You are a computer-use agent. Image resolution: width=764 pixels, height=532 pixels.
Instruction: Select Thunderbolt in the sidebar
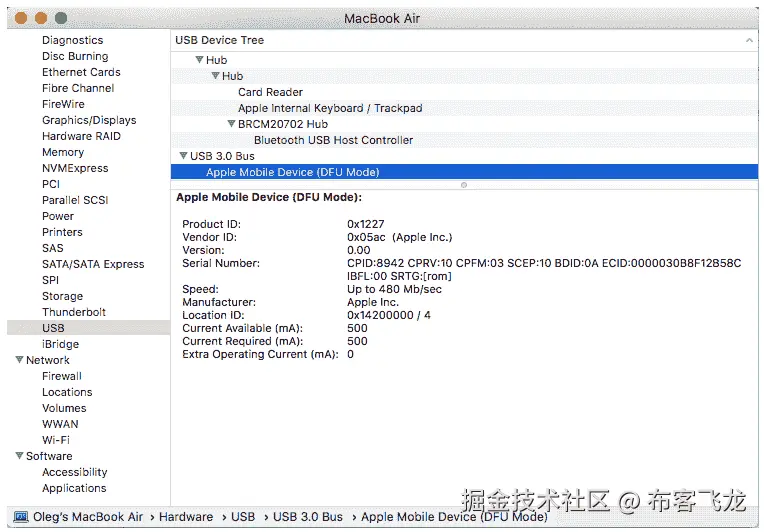(74, 312)
